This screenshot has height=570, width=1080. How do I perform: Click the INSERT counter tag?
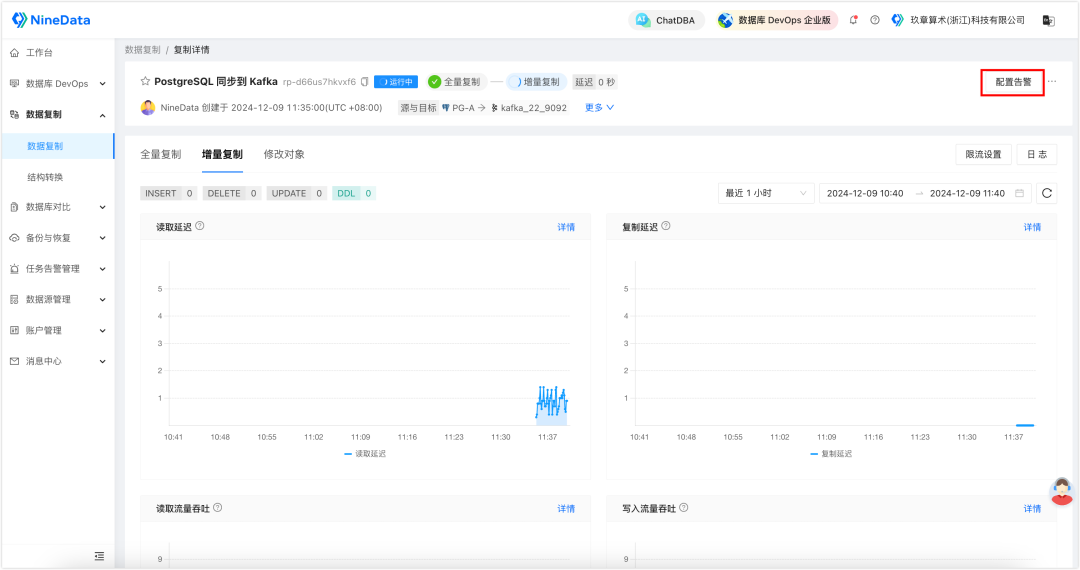[169, 193]
